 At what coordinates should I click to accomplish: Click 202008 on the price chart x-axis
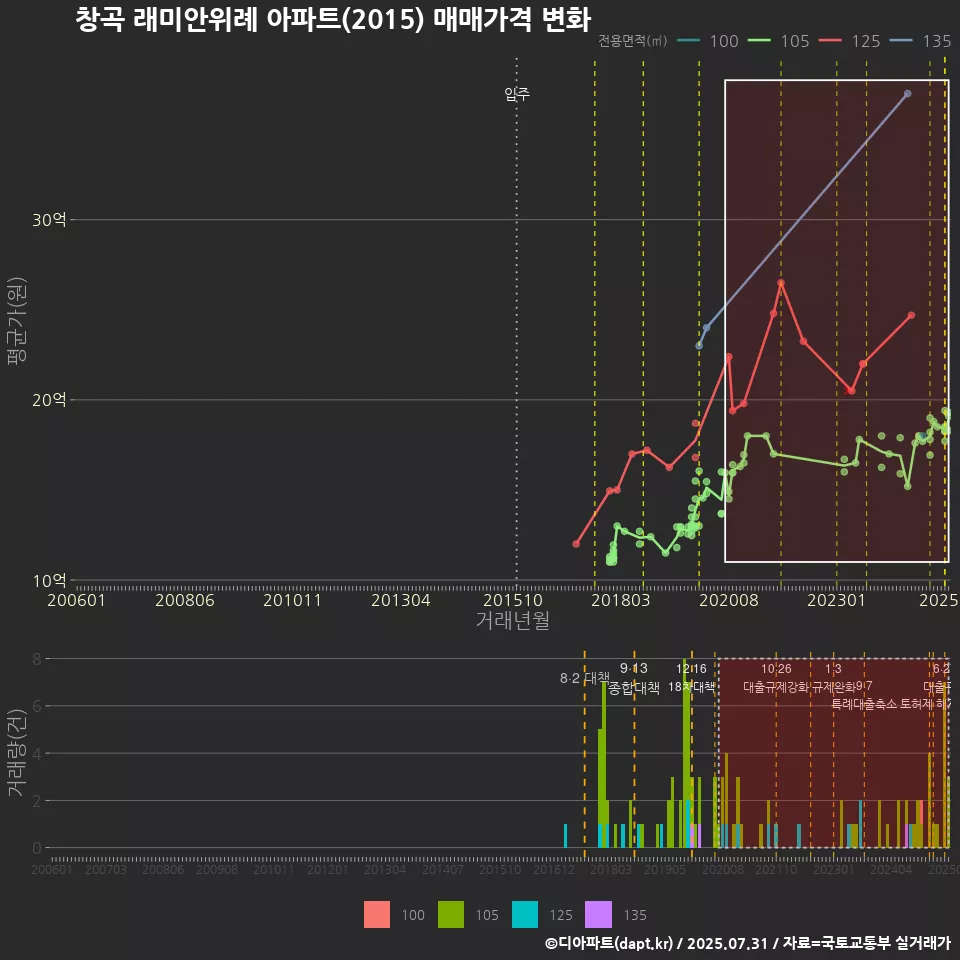[x=729, y=600]
